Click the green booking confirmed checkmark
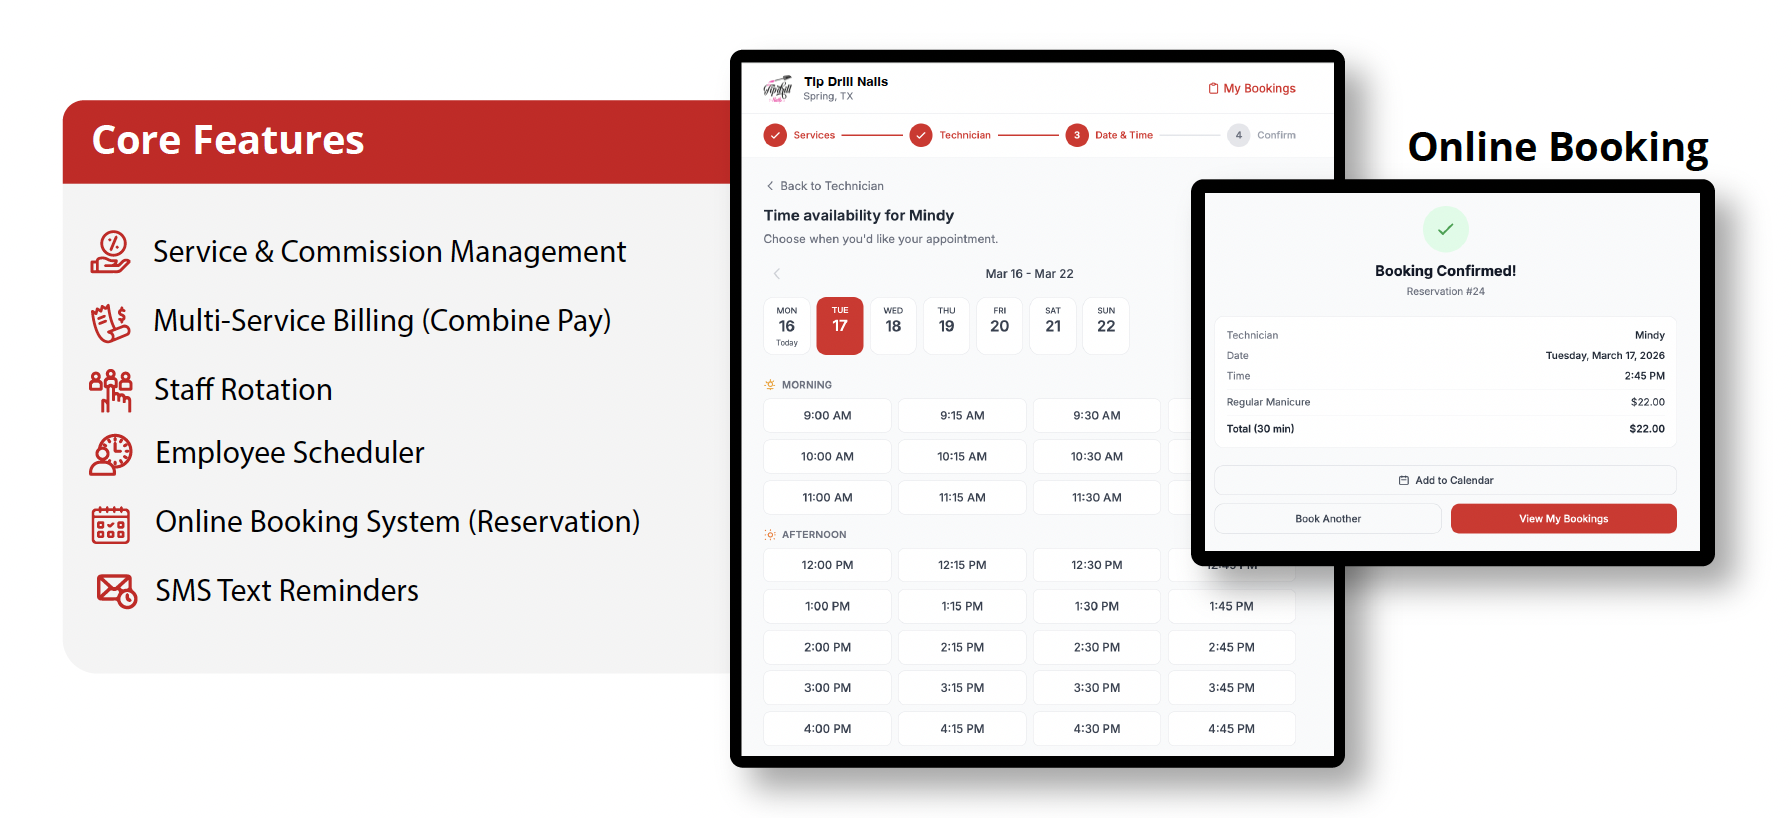Screen dimensions: 1792x818 tap(1445, 229)
